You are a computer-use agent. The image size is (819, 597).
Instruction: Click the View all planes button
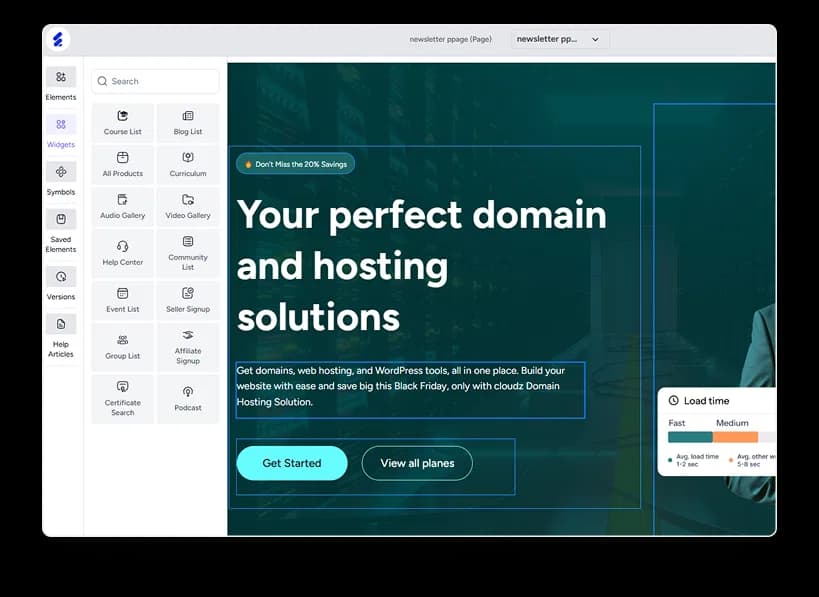[416, 463]
